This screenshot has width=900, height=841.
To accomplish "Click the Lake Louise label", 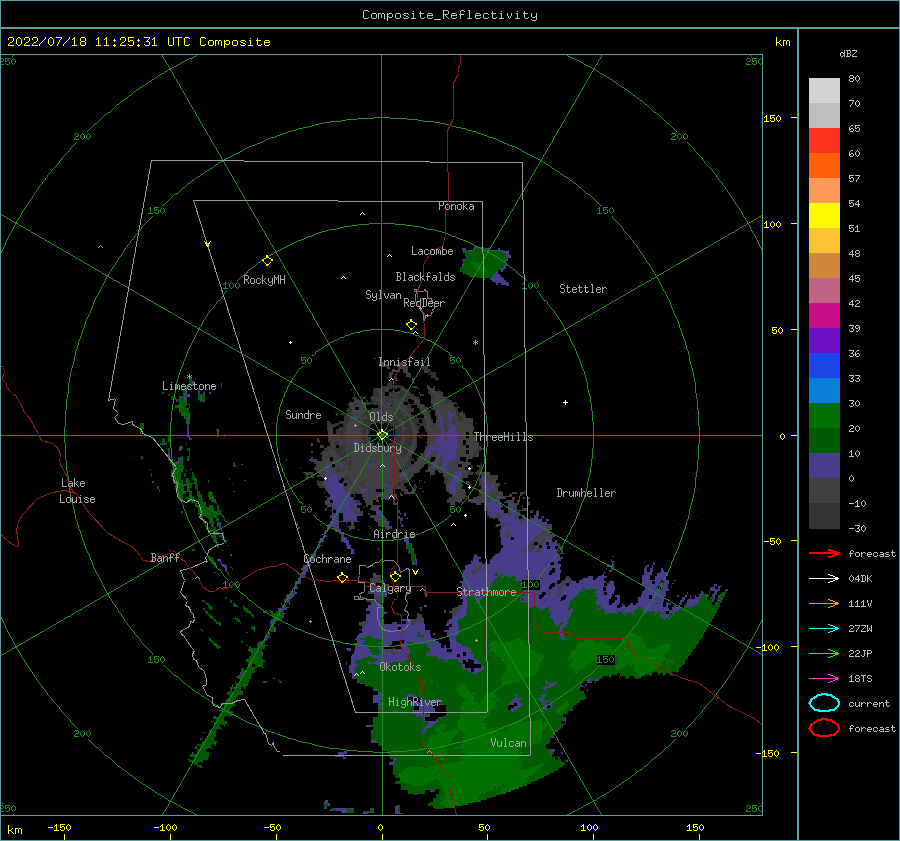I will click(77, 491).
